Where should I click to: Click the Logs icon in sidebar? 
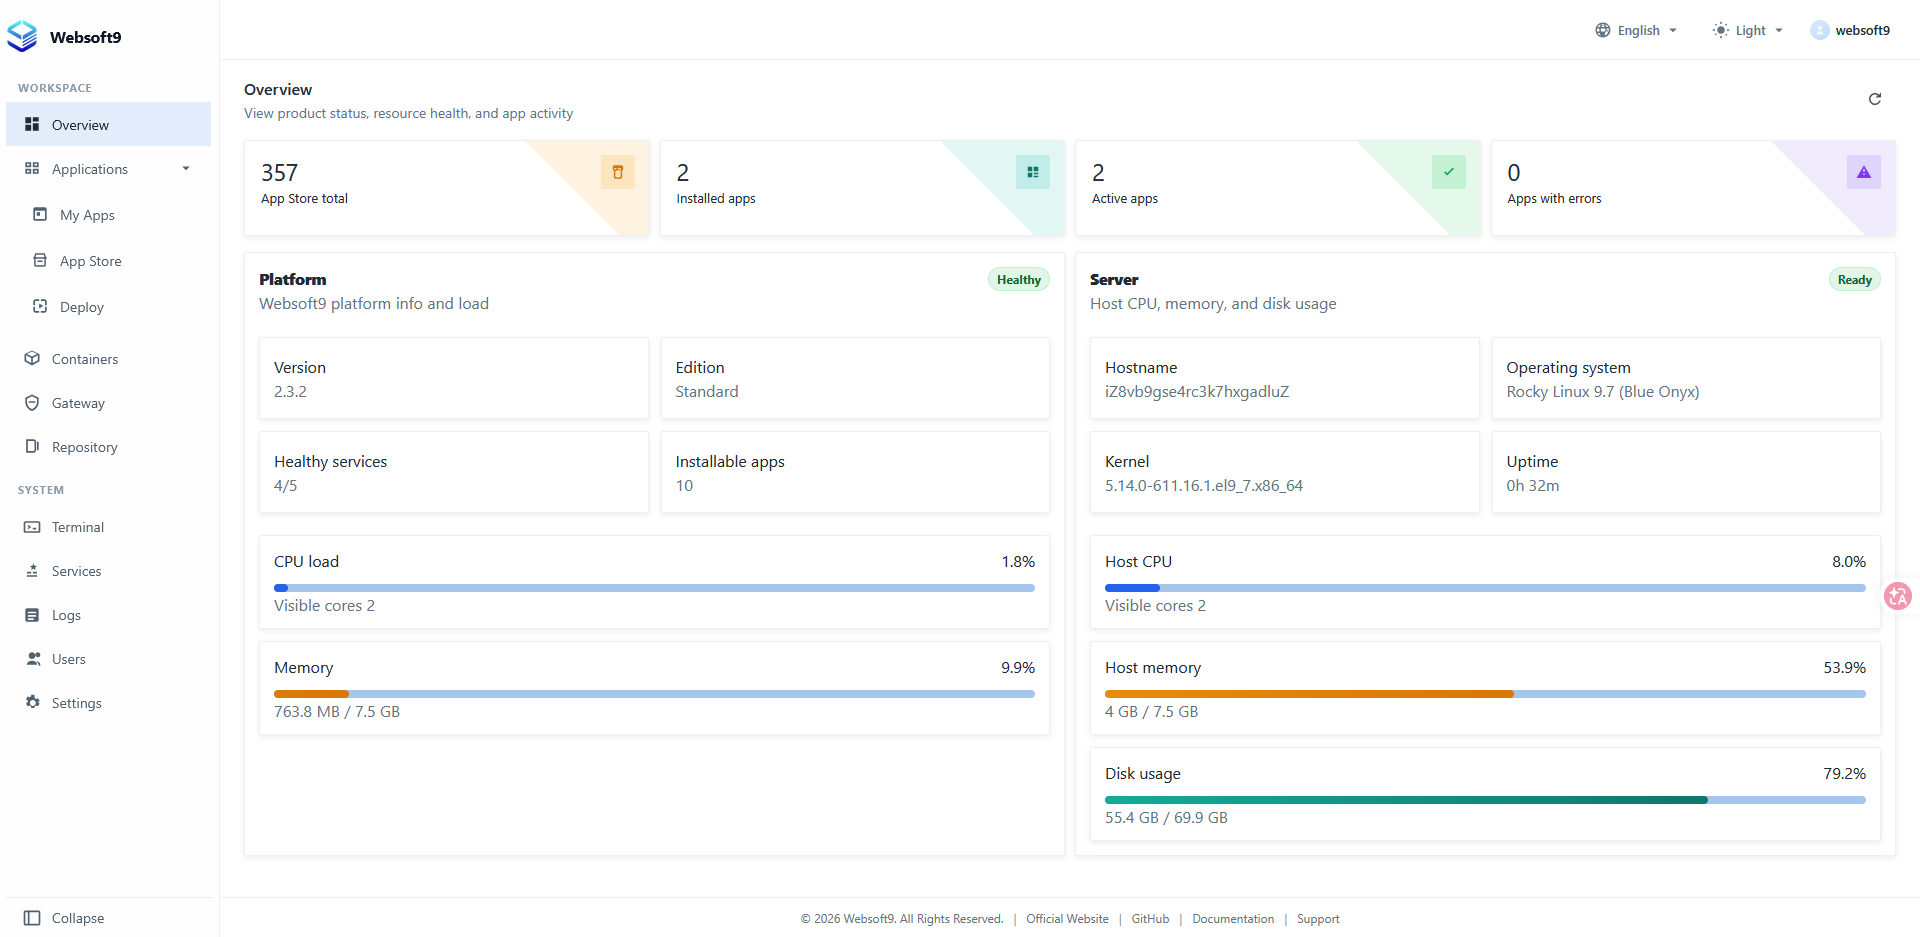[32, 614]
